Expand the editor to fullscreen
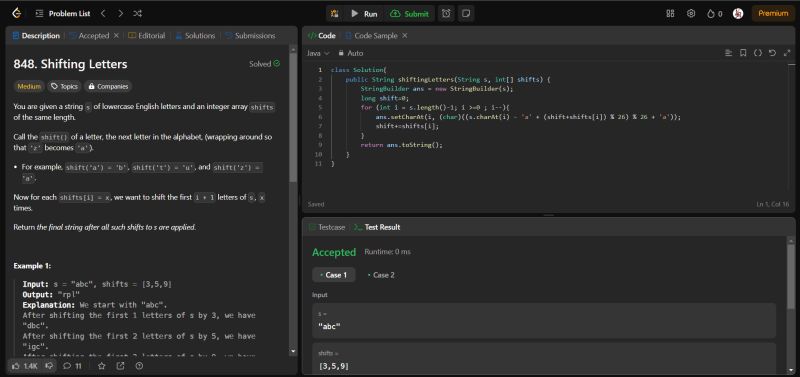800x377 pixels. pos(787,53)
